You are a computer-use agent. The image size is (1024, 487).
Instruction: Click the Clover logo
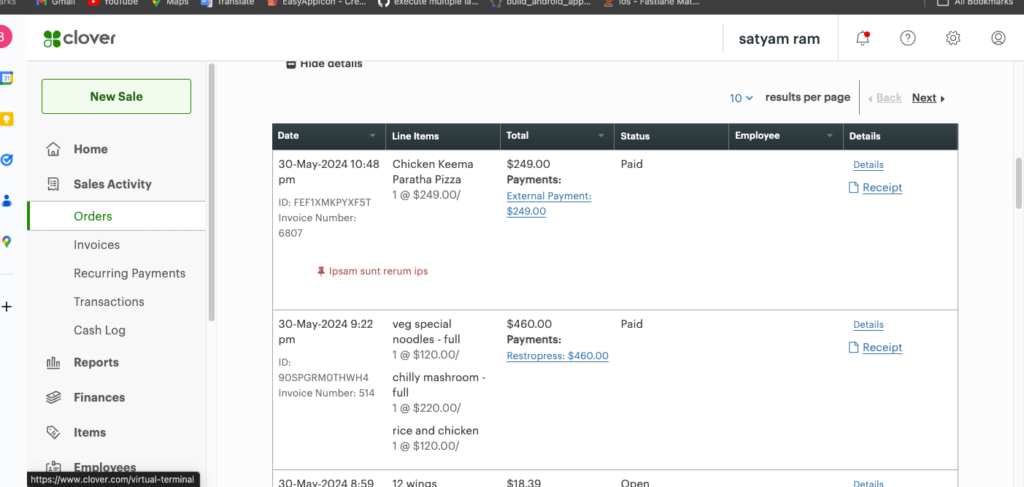[x=80, y=39]
